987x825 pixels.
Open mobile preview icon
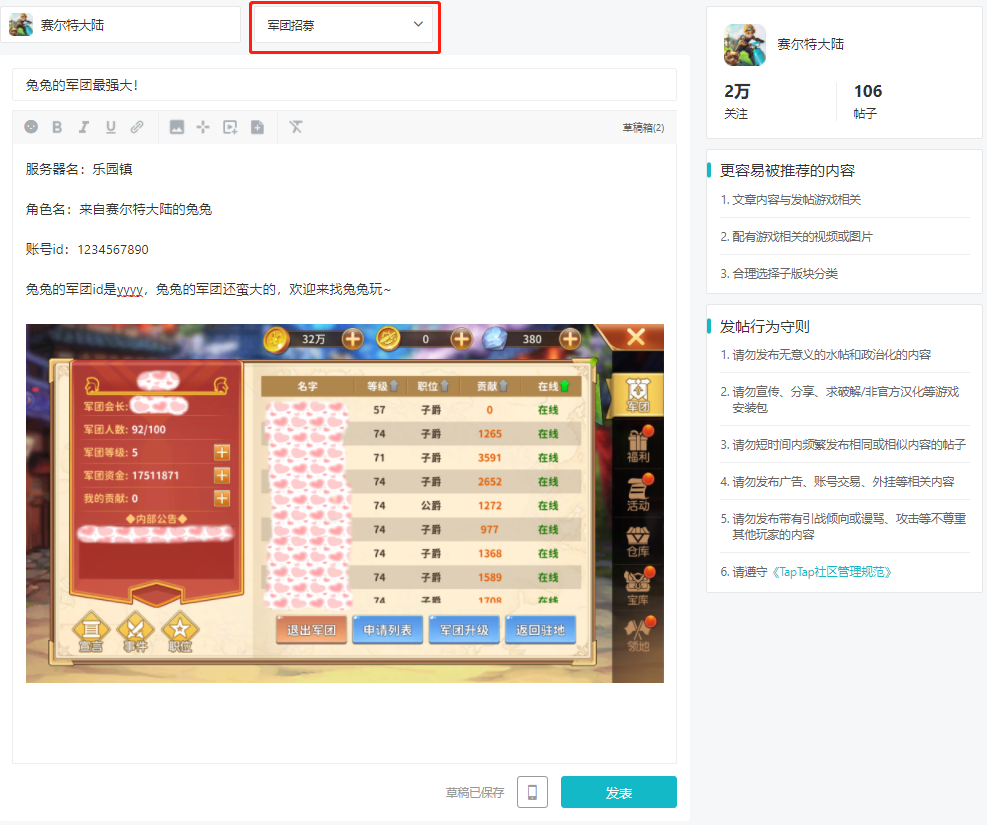click(x=533, y=792)
